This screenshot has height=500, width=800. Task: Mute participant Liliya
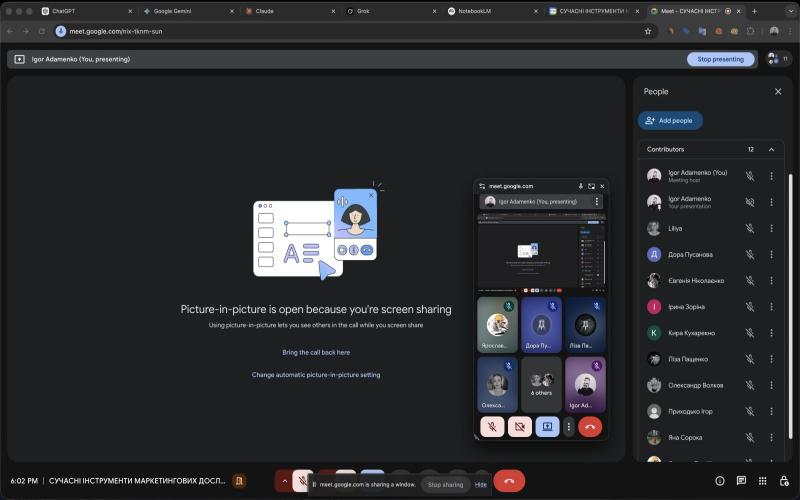[750, 228]
